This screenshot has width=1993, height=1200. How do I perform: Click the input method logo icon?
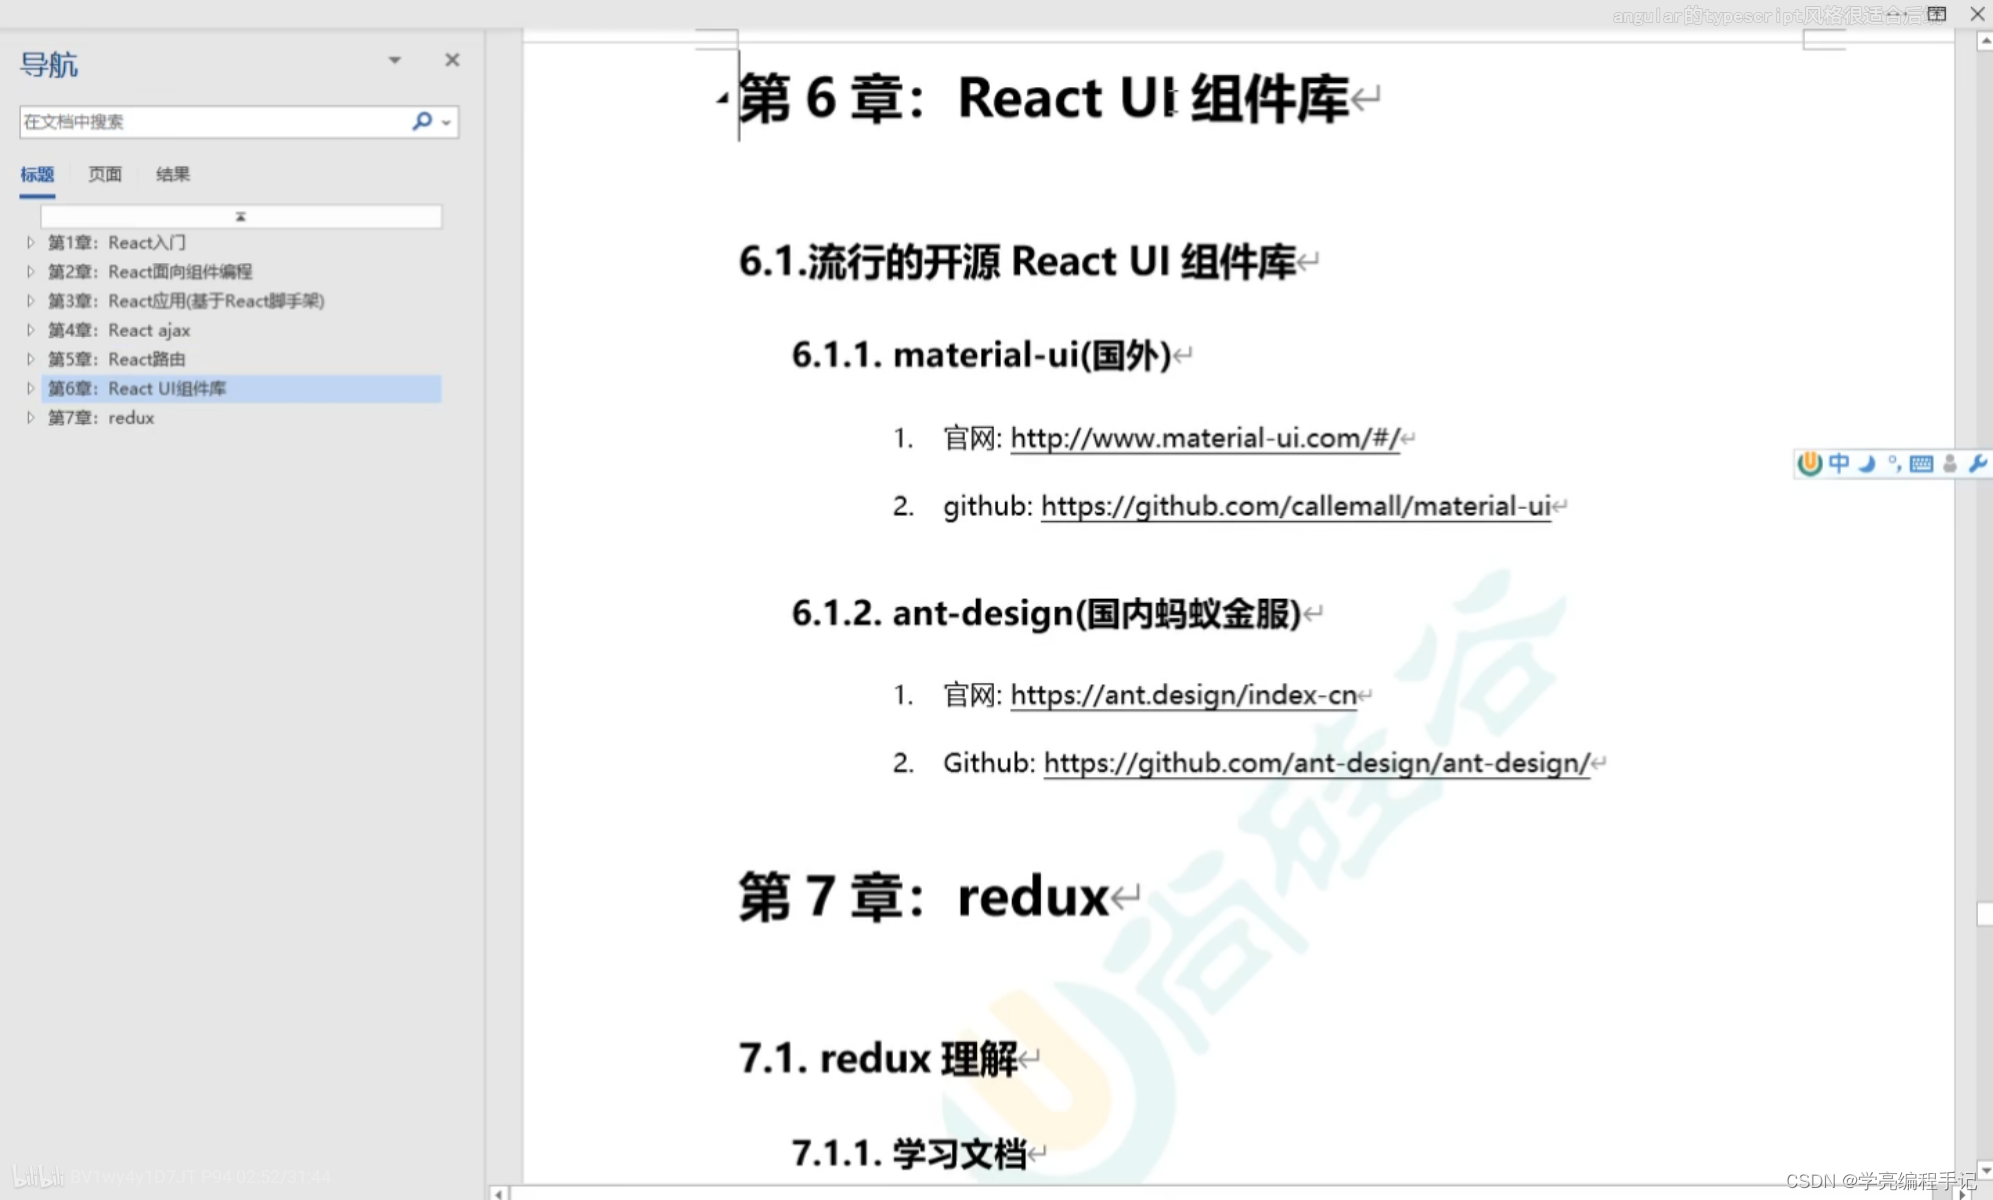click(x=1809, y=463)
